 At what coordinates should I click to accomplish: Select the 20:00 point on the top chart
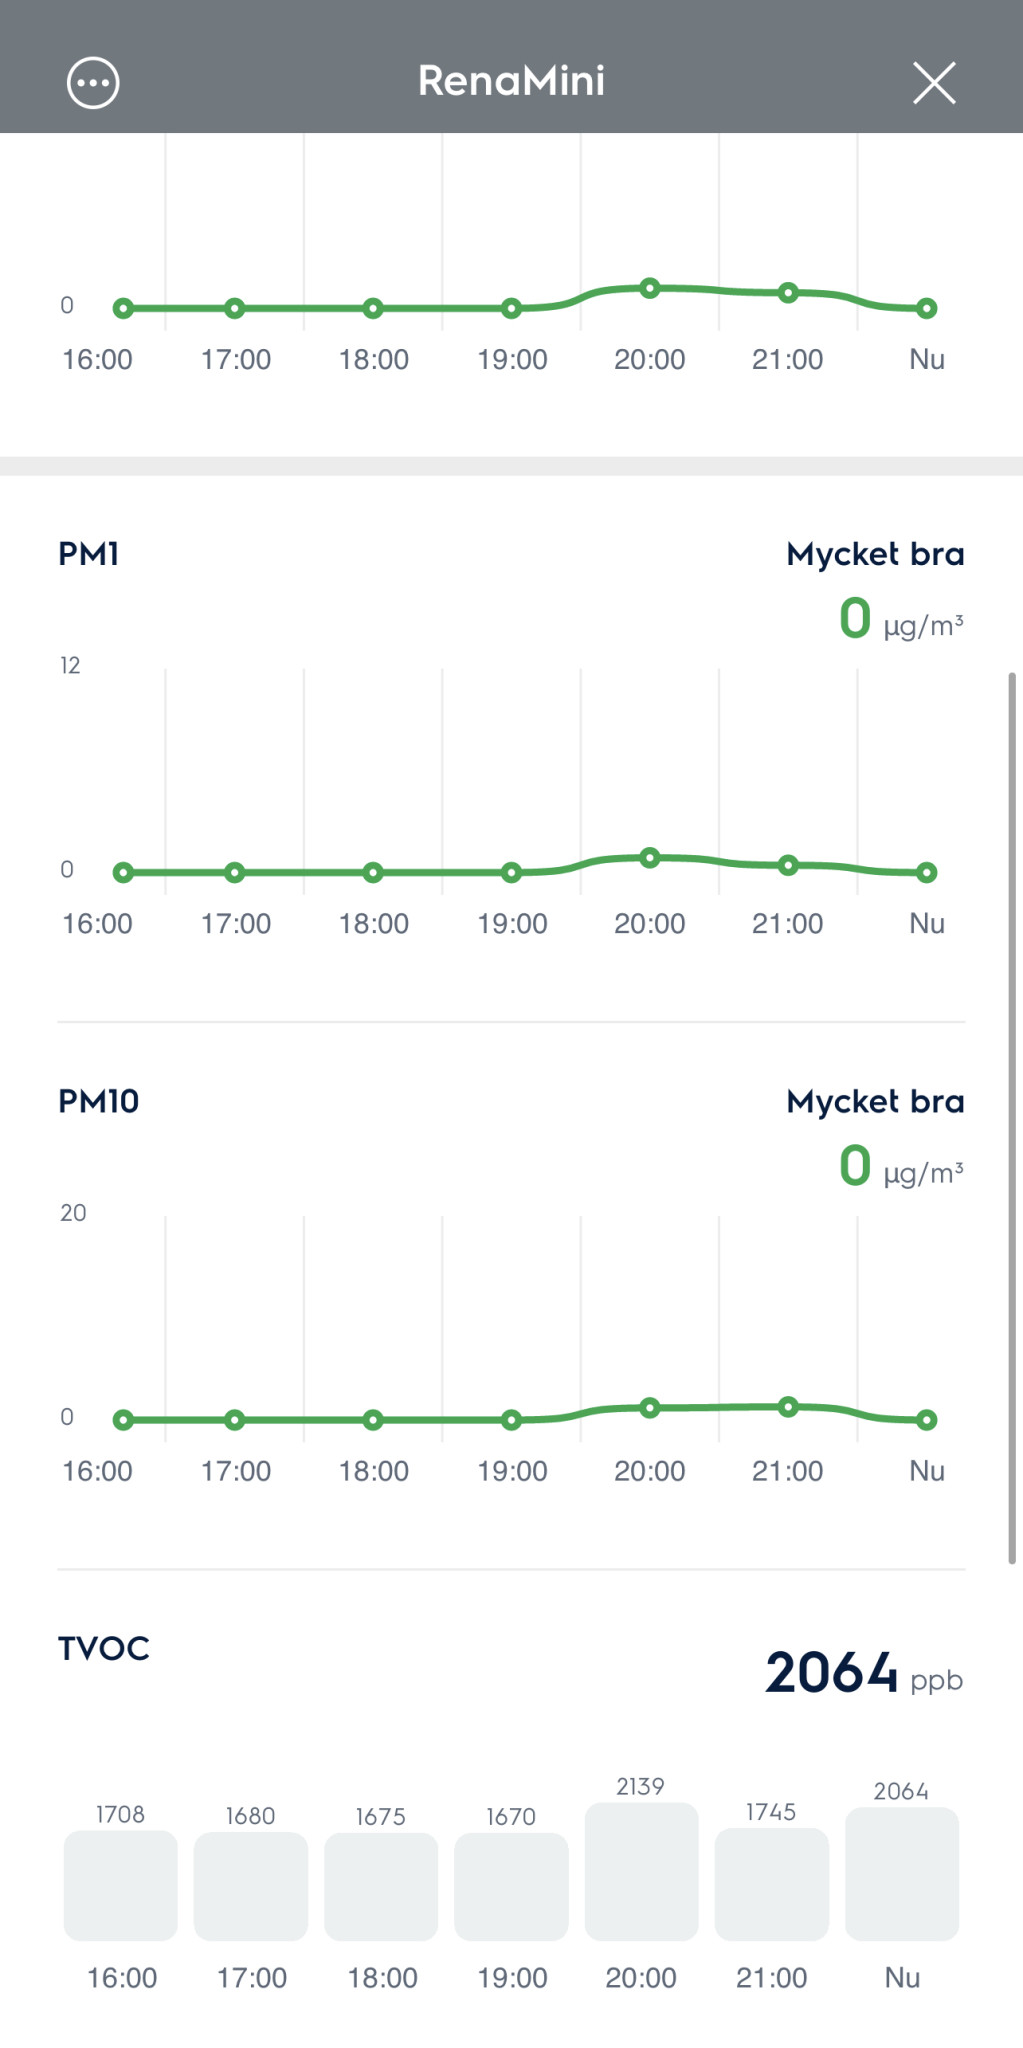[x=650, y=288]
